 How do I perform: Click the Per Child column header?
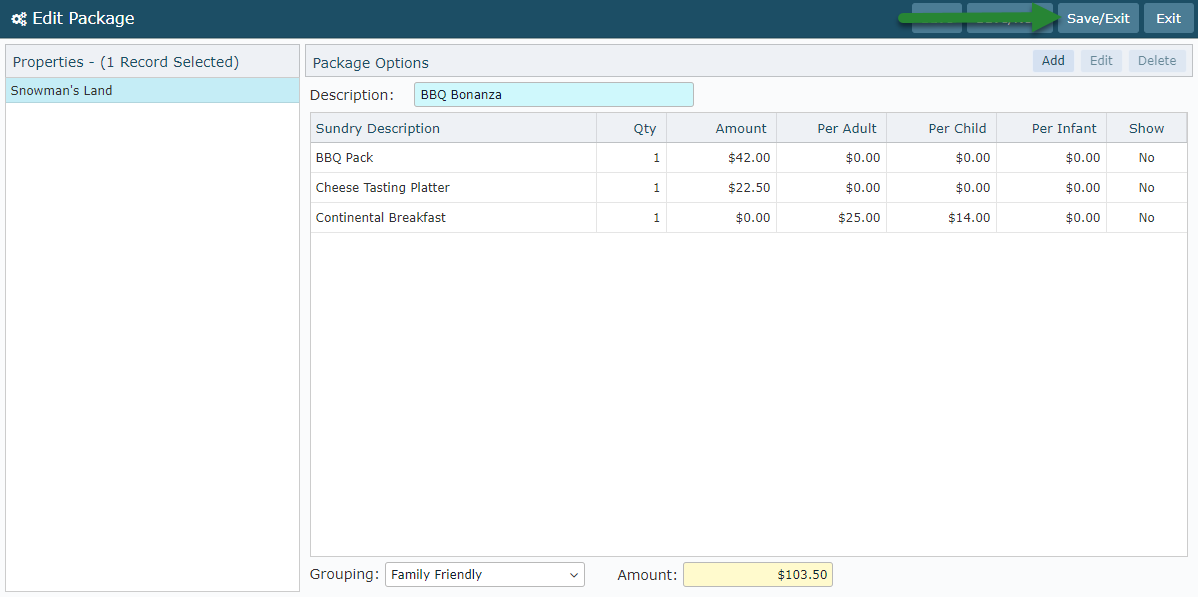[941, 128]
